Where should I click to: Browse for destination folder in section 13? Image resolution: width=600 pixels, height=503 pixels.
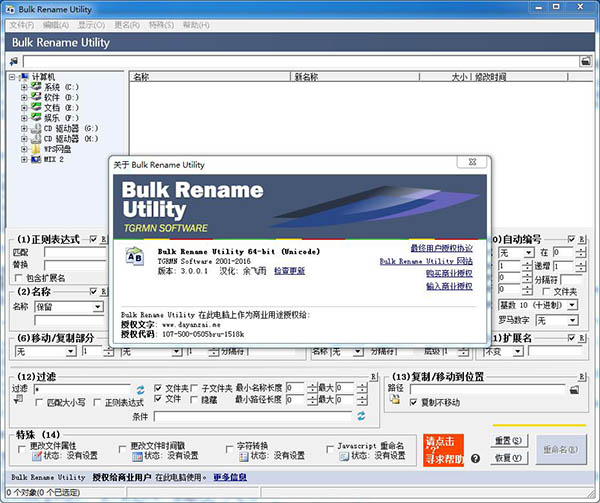[574, 390]
